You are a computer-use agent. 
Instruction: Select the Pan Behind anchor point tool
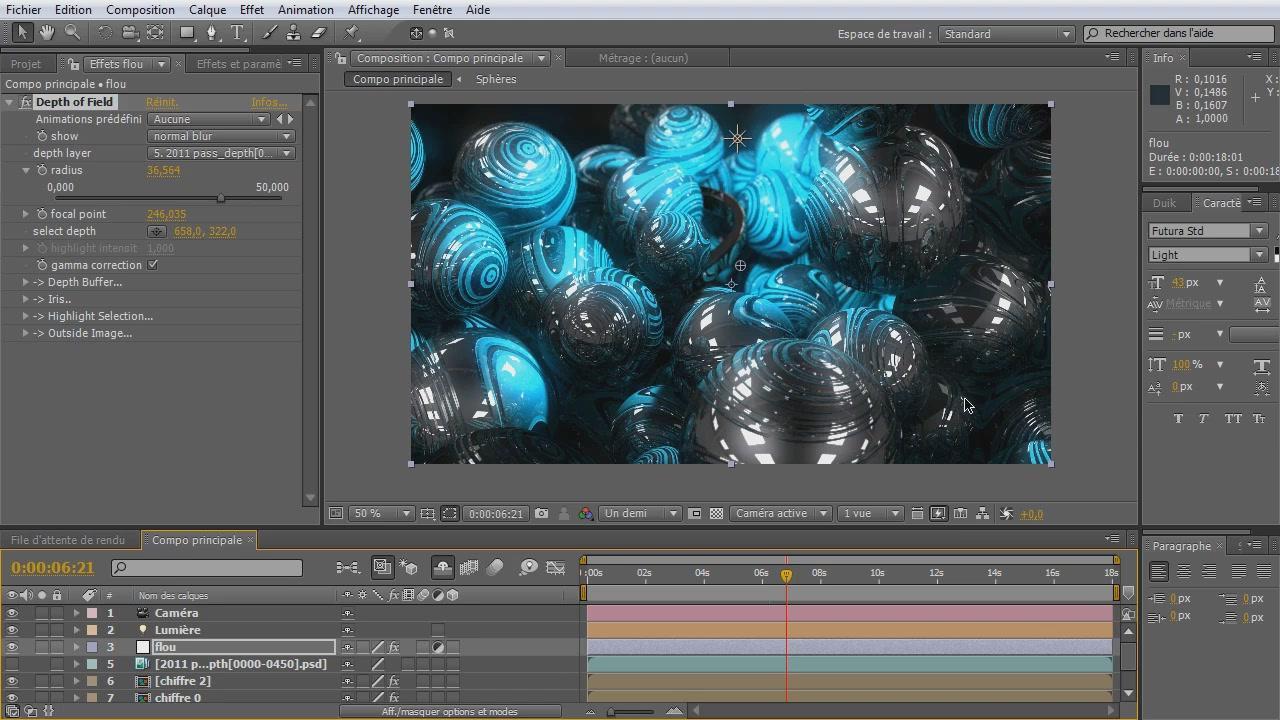coord(155,33)
